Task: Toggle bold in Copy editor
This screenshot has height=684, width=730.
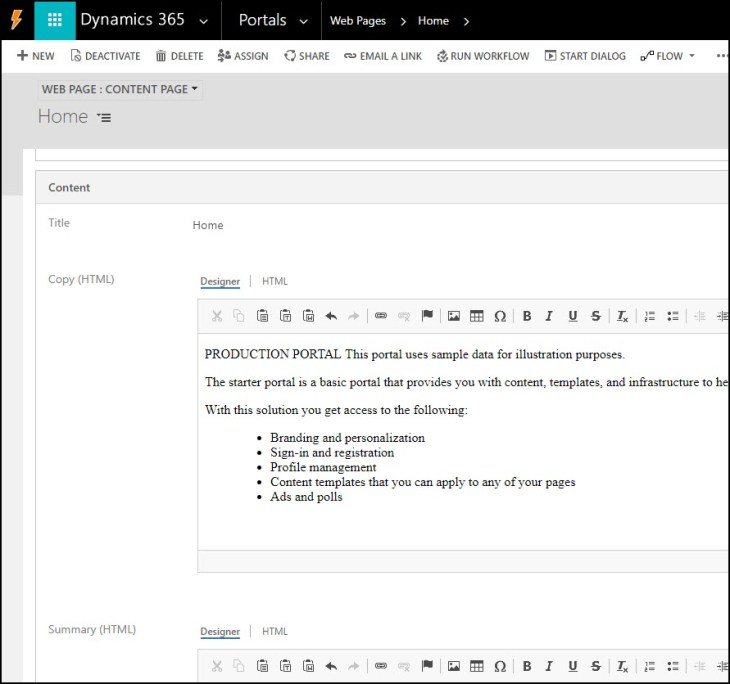Action: coord(527,316)
